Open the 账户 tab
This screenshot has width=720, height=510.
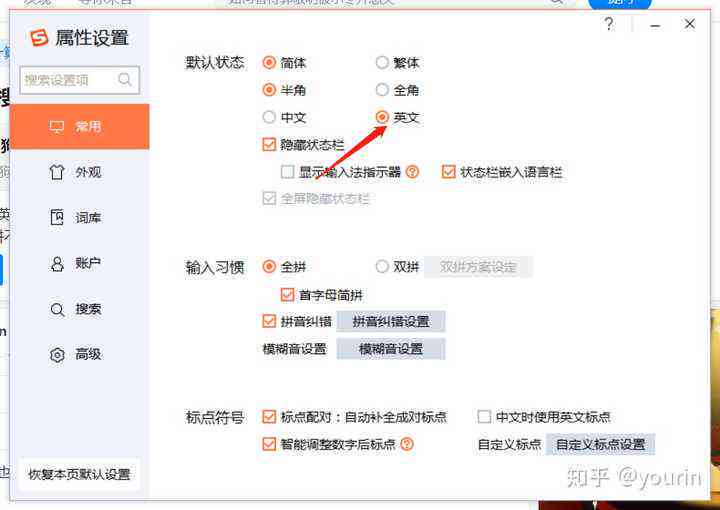point(79,263)
